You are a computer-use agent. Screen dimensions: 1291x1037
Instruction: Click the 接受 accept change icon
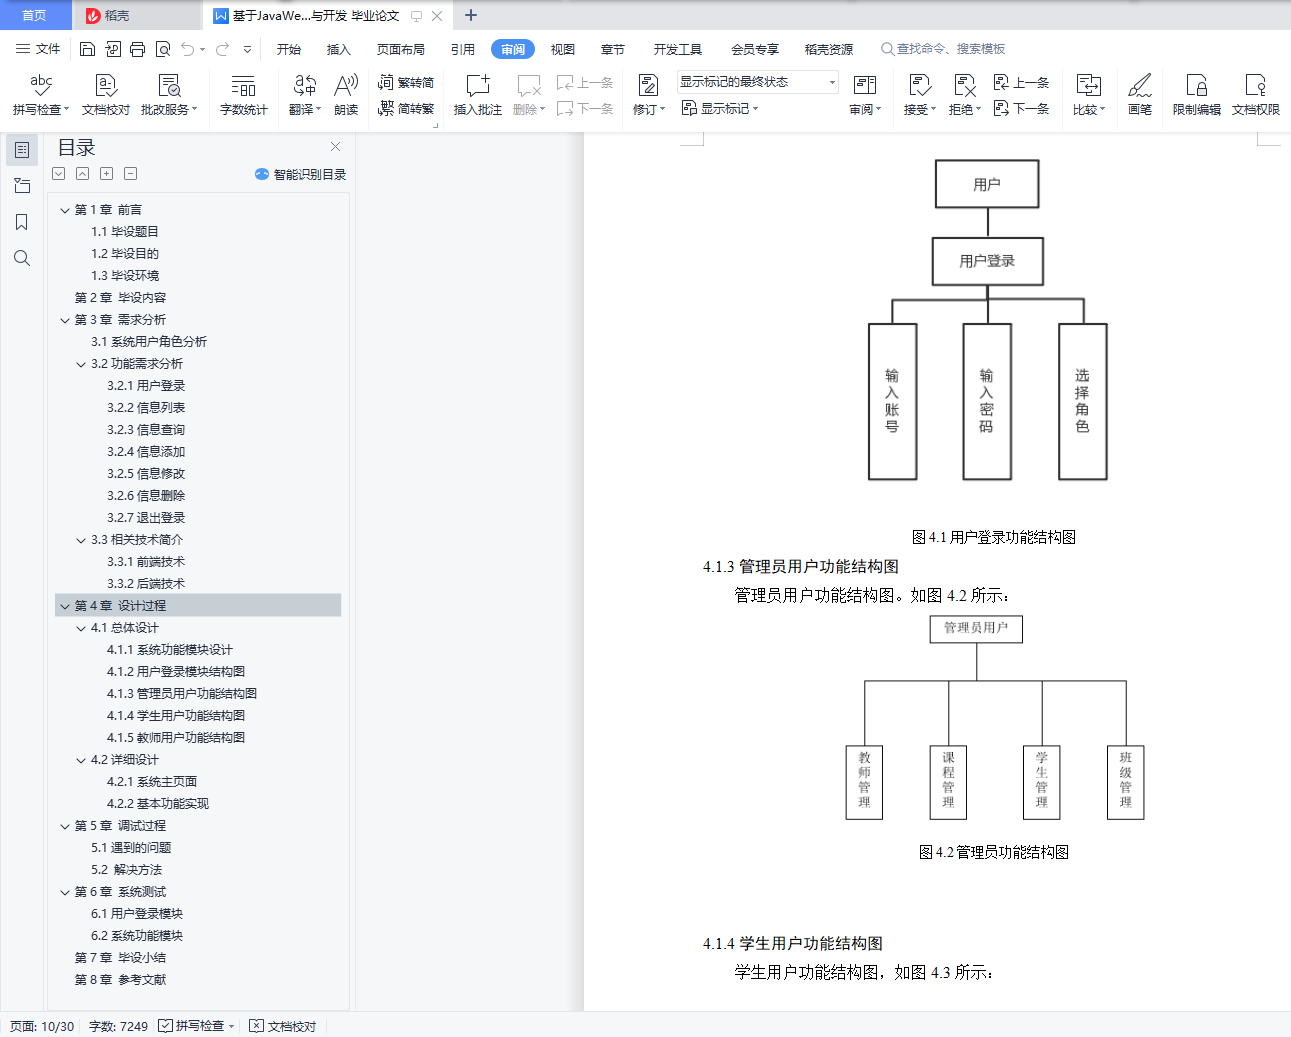(919, 85)
